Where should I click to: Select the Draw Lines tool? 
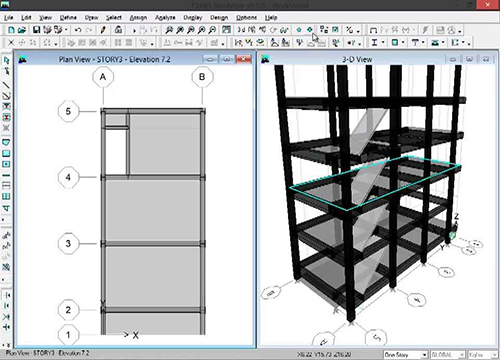point(6,85)
